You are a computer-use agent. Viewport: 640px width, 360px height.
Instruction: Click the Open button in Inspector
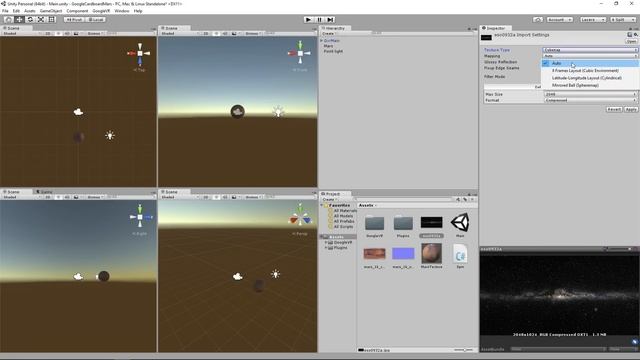[x=631, y=41]
